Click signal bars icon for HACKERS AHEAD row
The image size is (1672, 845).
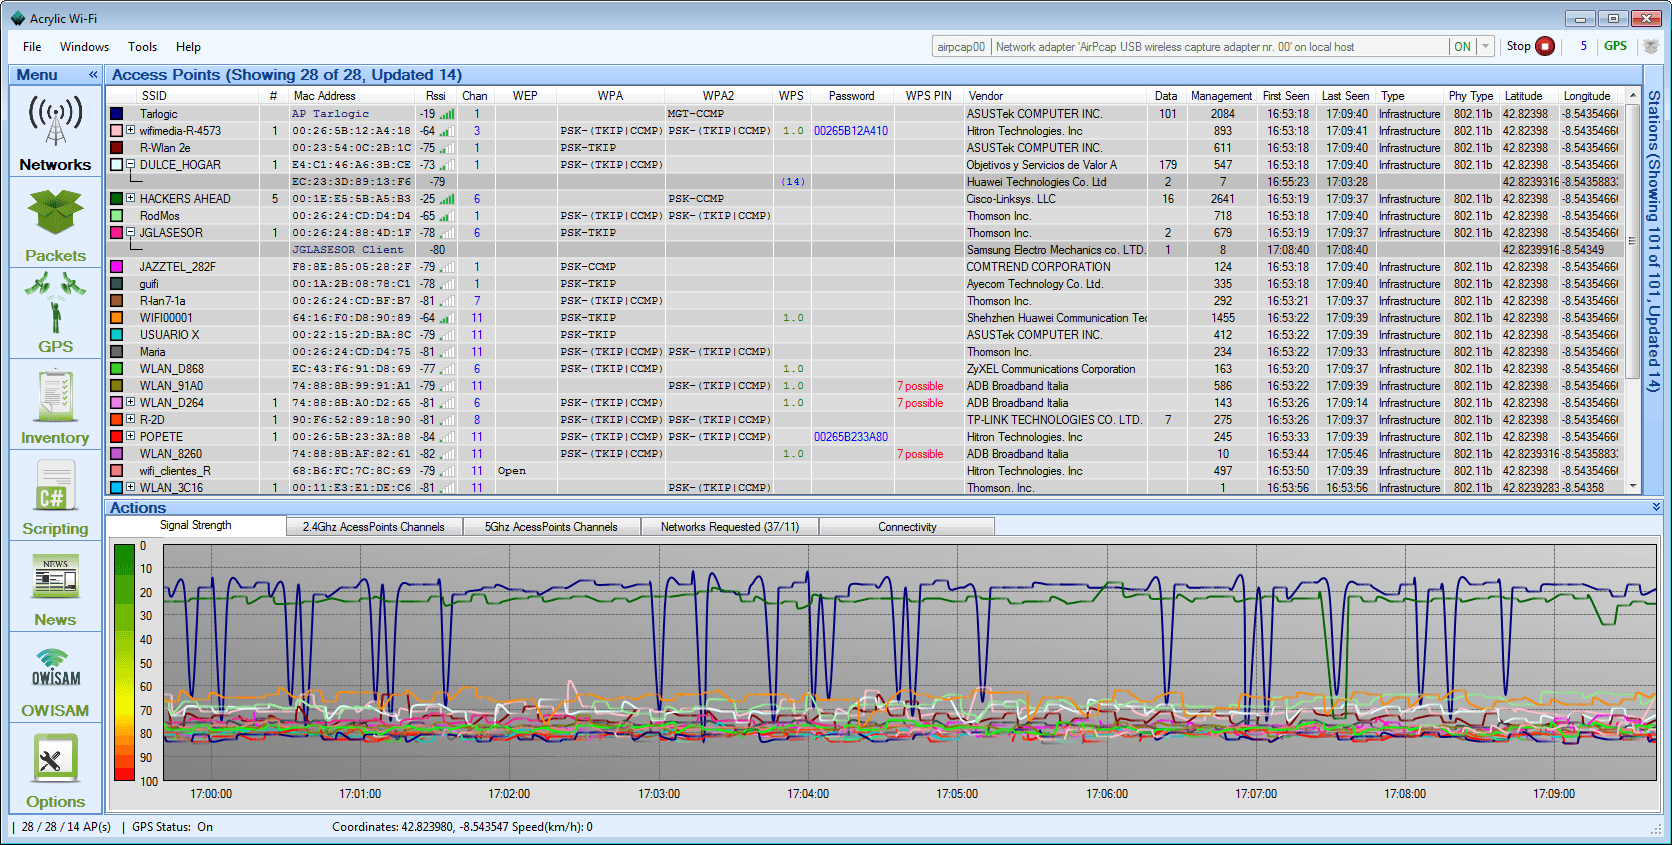(447, 199)
